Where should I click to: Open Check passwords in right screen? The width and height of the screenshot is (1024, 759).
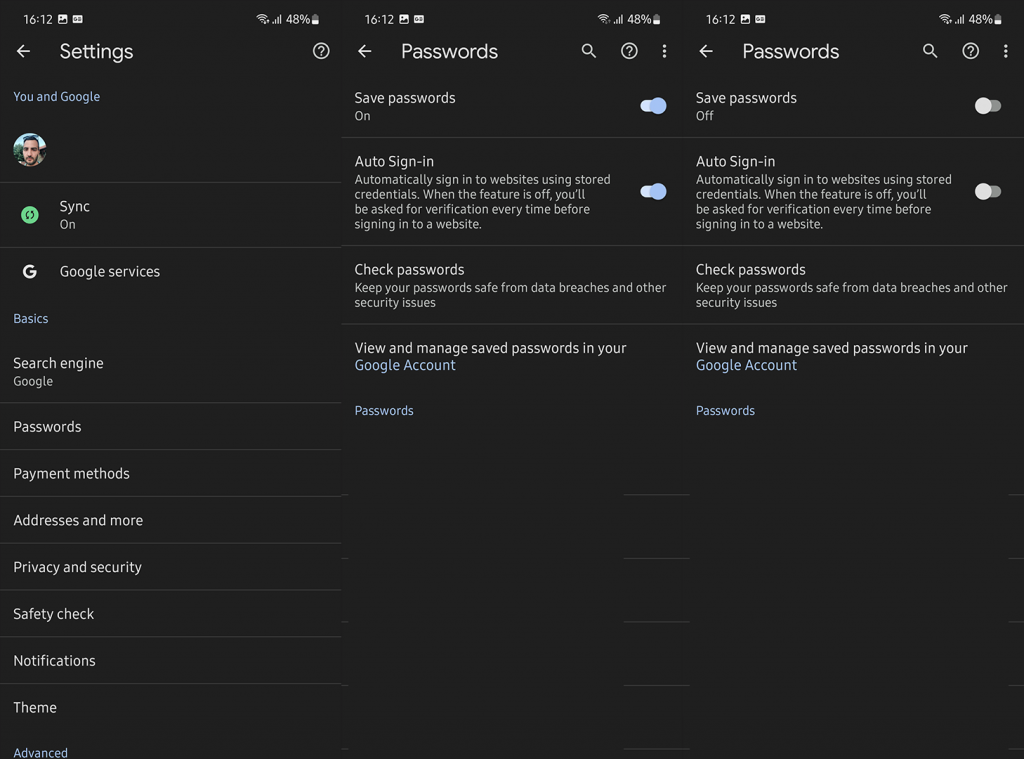coord(854,285)
